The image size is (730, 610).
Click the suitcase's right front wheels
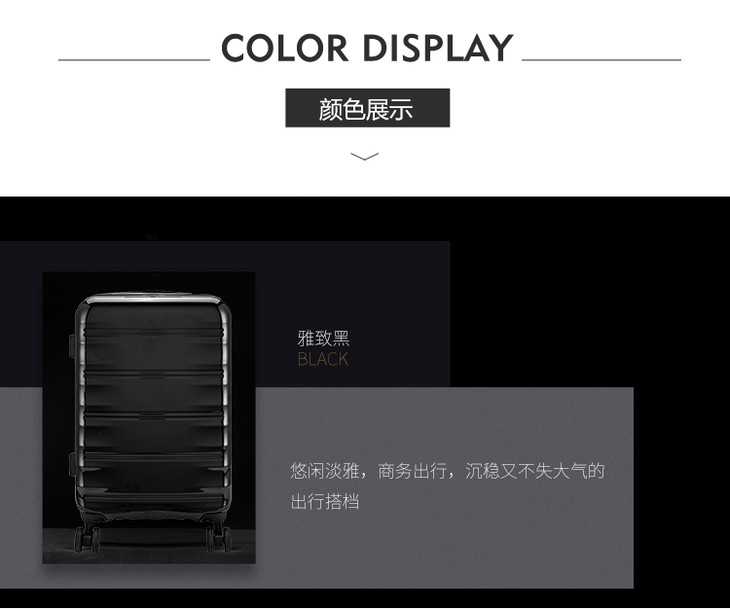219,538
